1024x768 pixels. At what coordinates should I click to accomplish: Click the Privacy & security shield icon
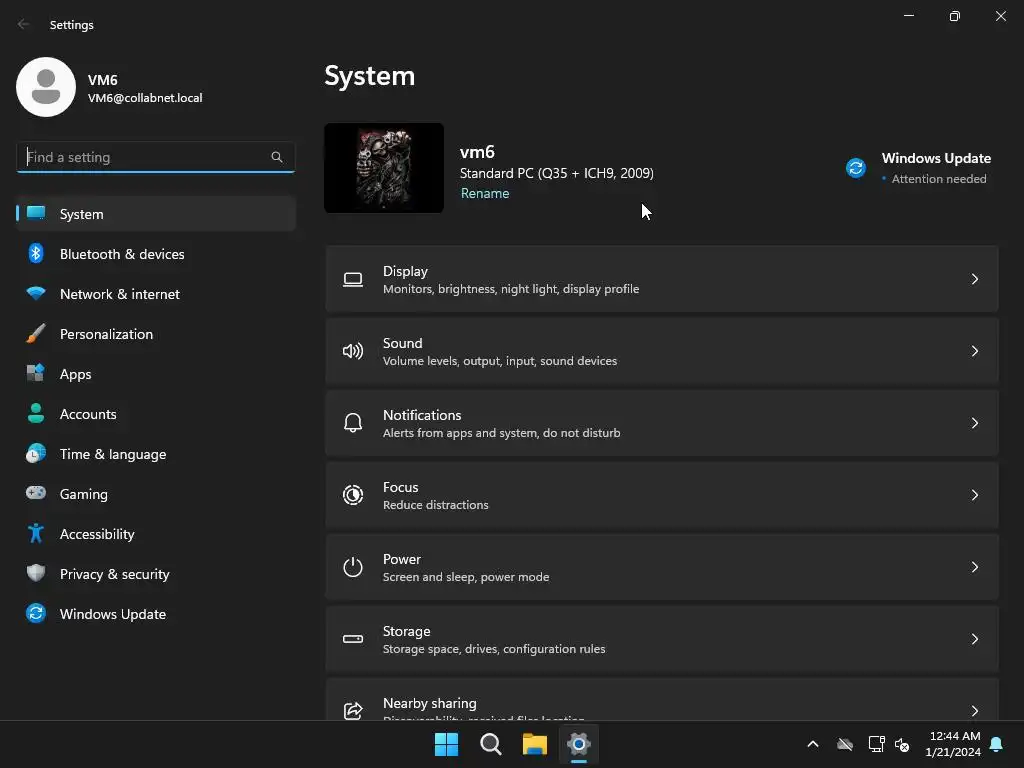tap(36, 573)
